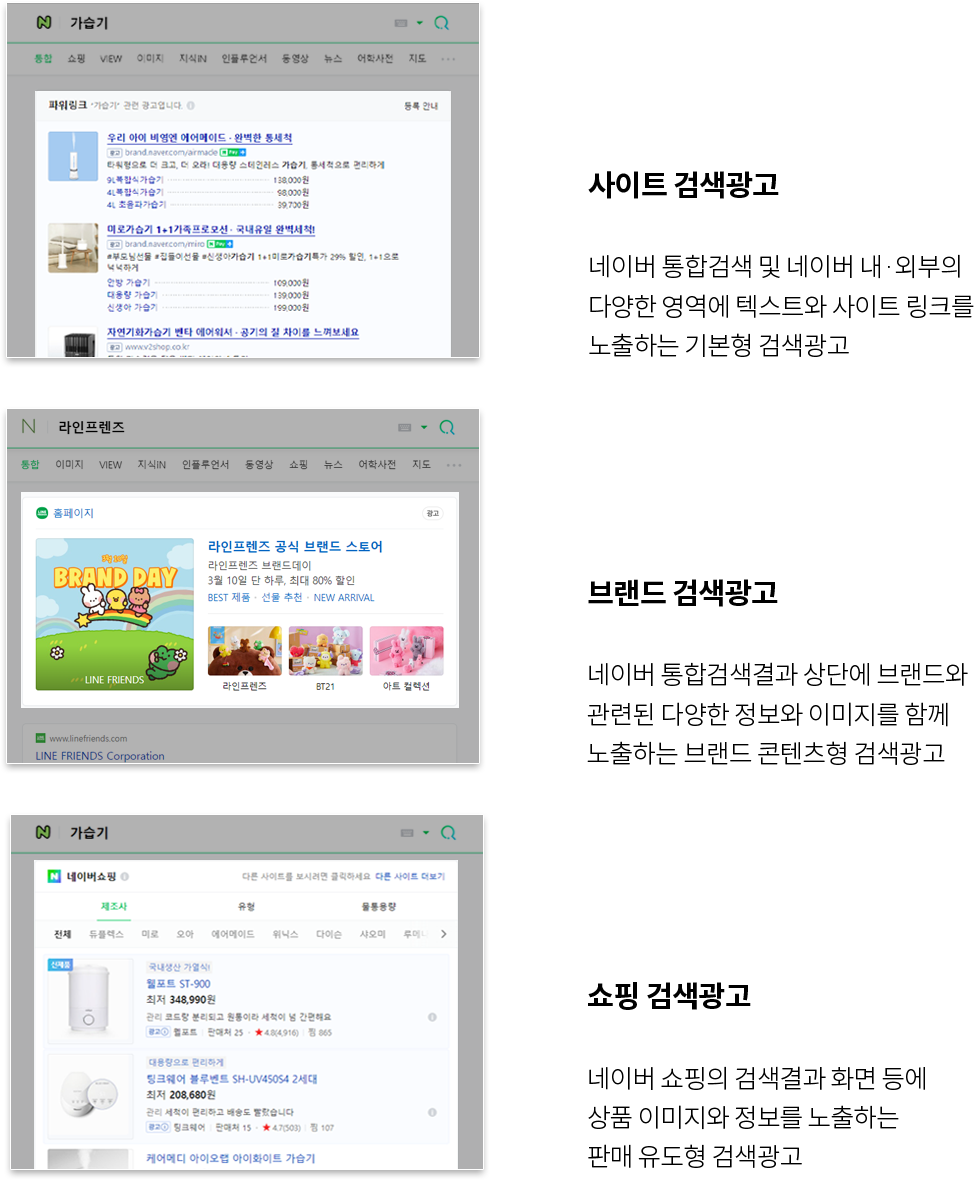
Task: Select the 제조사 filter tab in 네이버쇼핑
Action: pos(114,906)
